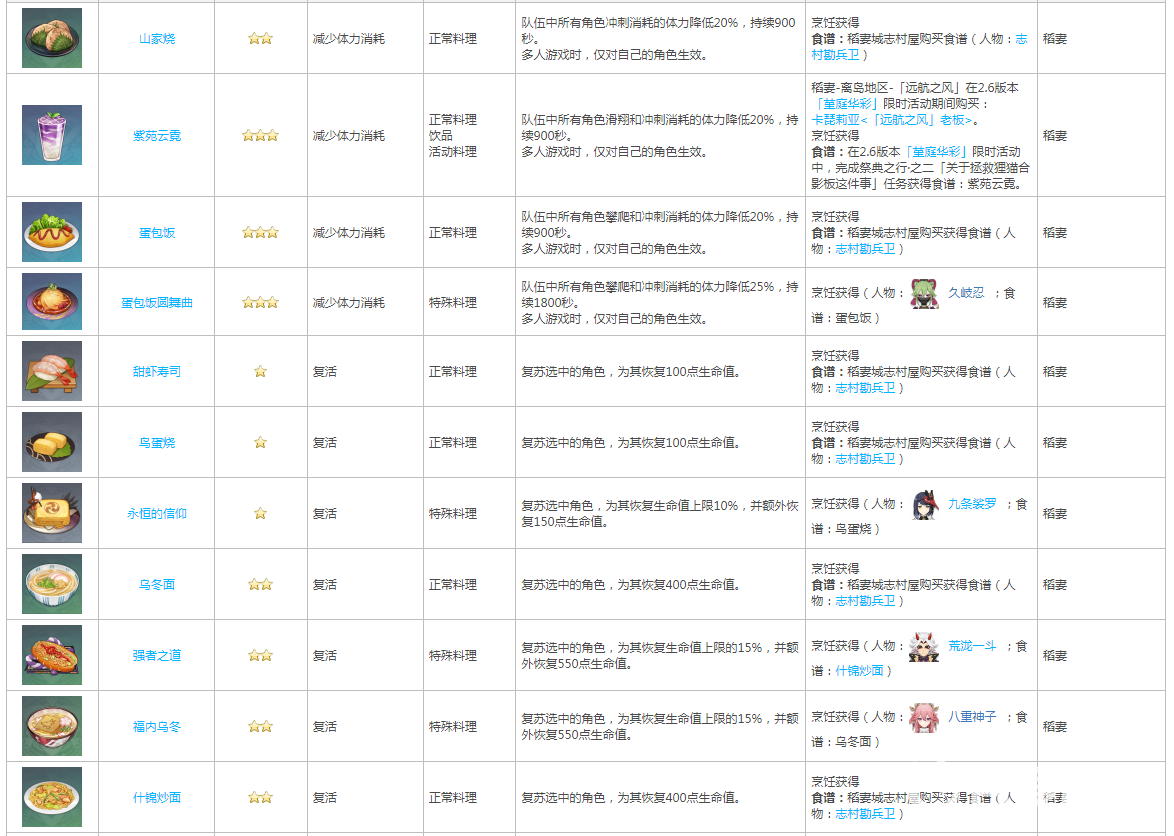
Task: Open the 永恒的信仰 dish icon
Action: (52, 513)
